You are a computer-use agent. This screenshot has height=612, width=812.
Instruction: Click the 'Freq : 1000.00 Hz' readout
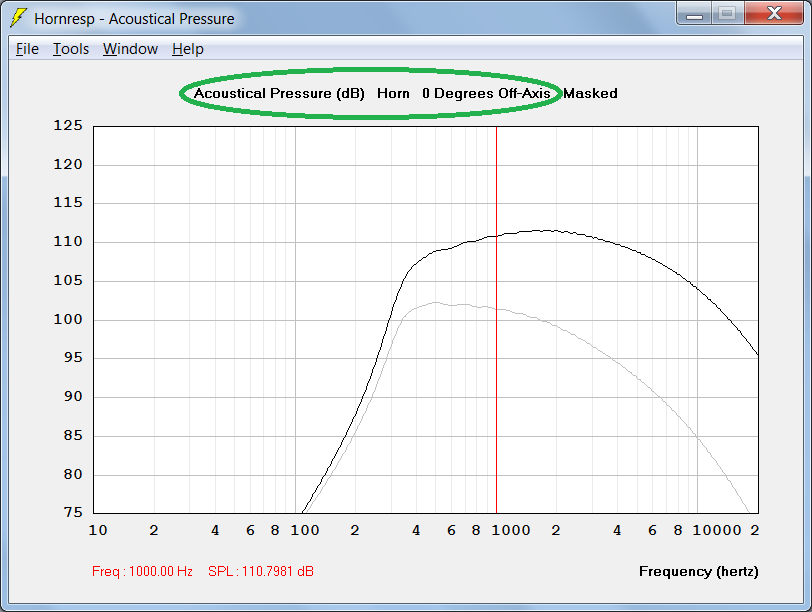[142, 571]
